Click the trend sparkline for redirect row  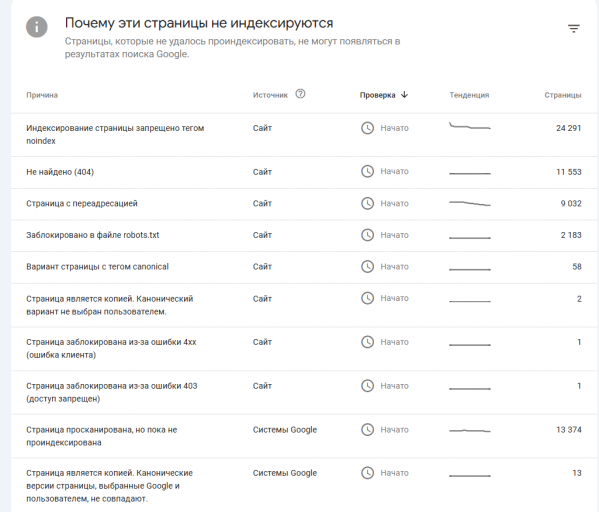[x=470, y=203]
